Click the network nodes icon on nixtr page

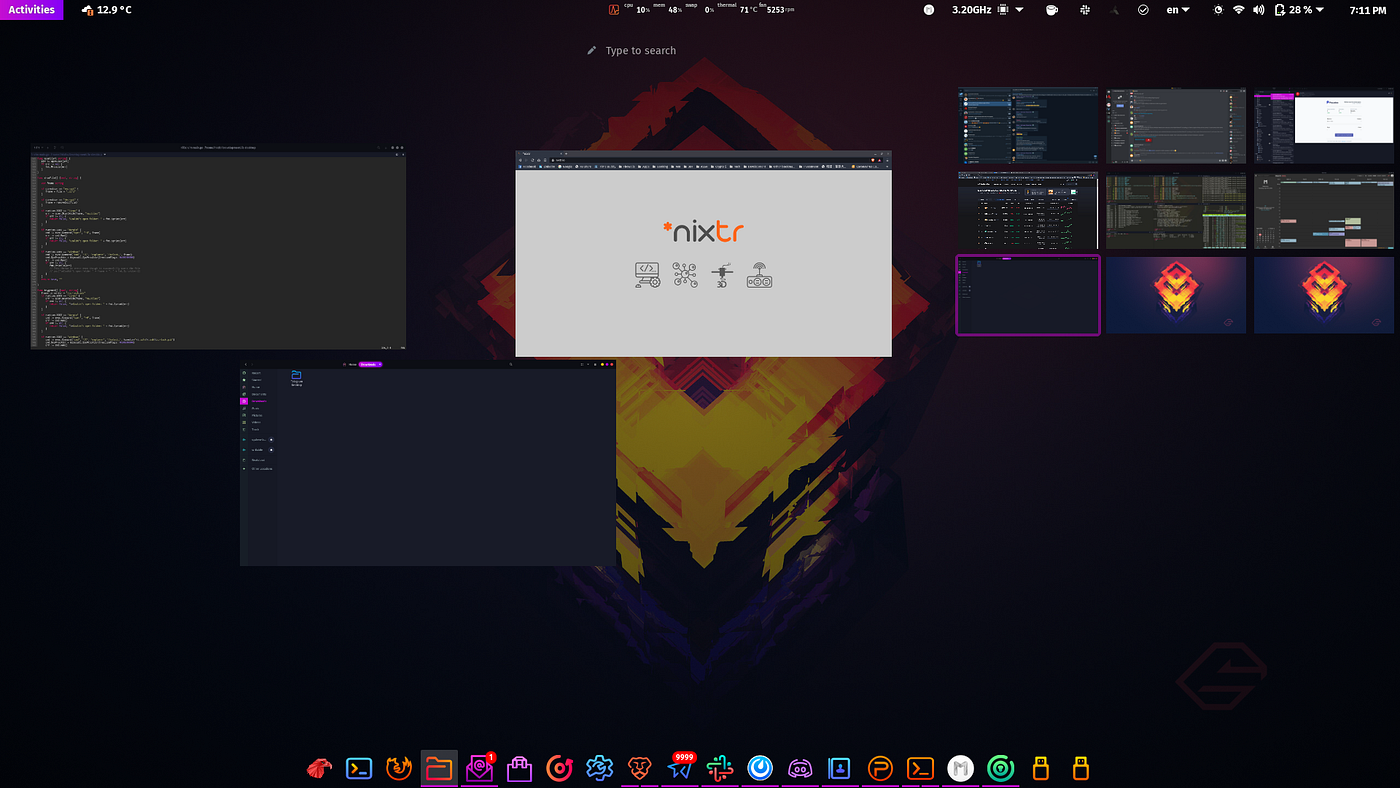coord(685,275)
